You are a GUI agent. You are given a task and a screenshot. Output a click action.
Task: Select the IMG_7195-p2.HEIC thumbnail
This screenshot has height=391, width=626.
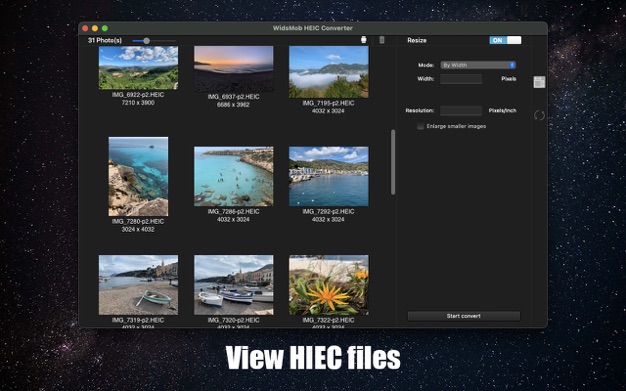(329, 72)
